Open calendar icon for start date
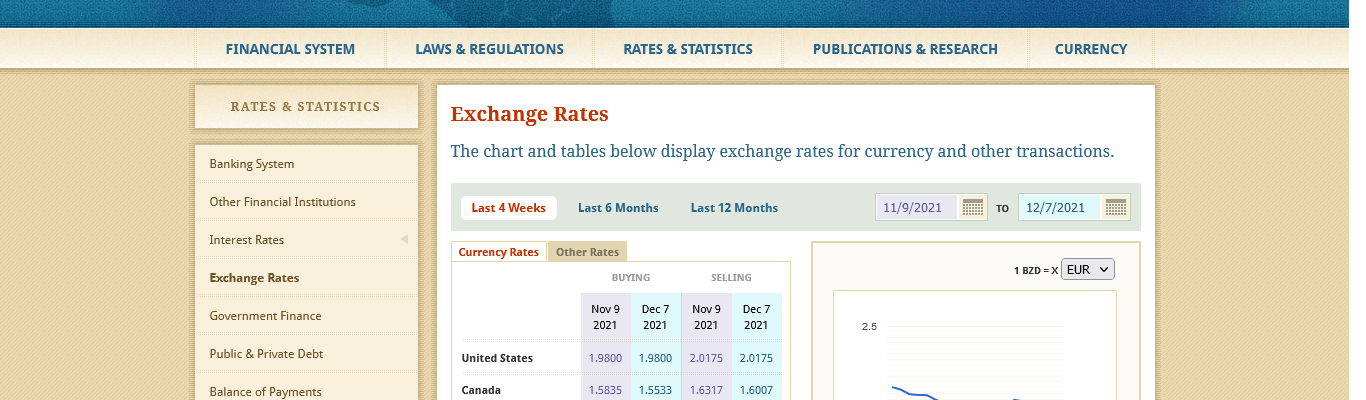This screenshot has width=1366, height=400. [972, 208]
